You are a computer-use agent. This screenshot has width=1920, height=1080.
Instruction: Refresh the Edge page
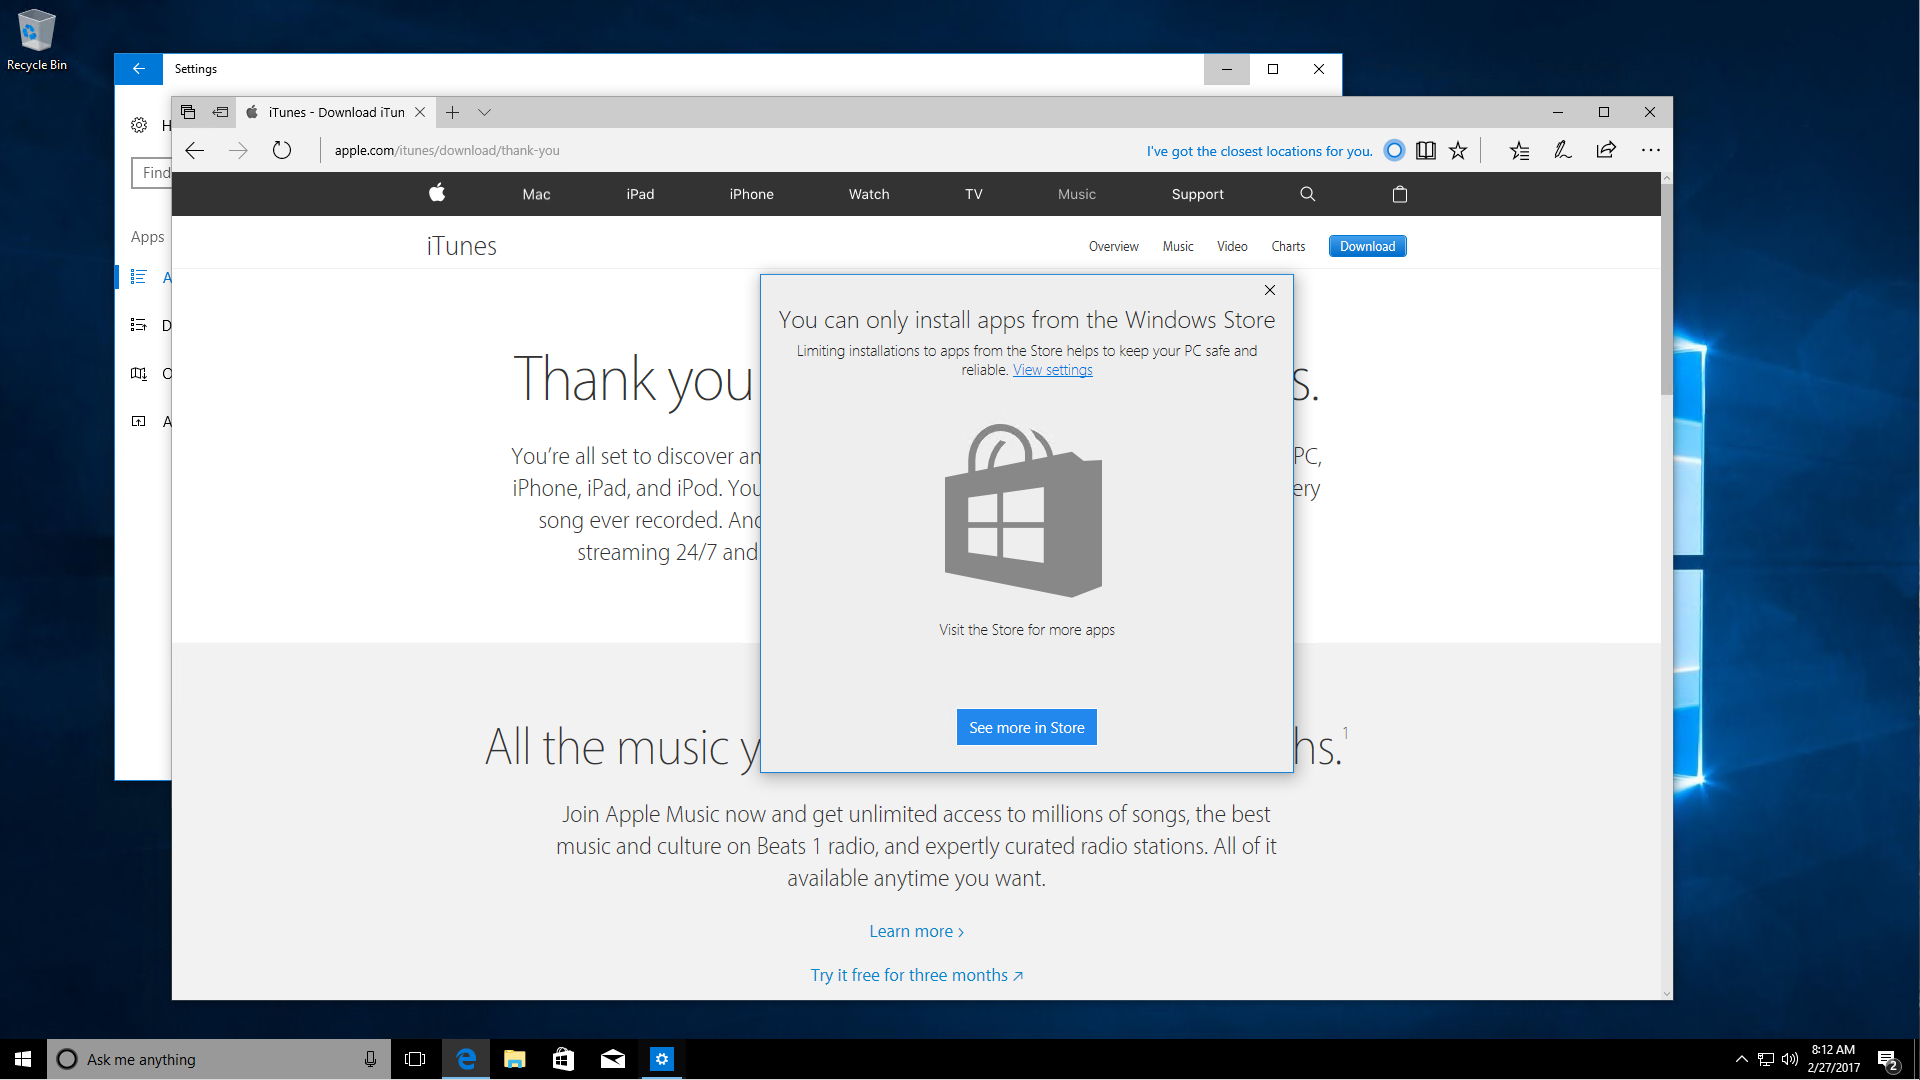tap(282, 150)
